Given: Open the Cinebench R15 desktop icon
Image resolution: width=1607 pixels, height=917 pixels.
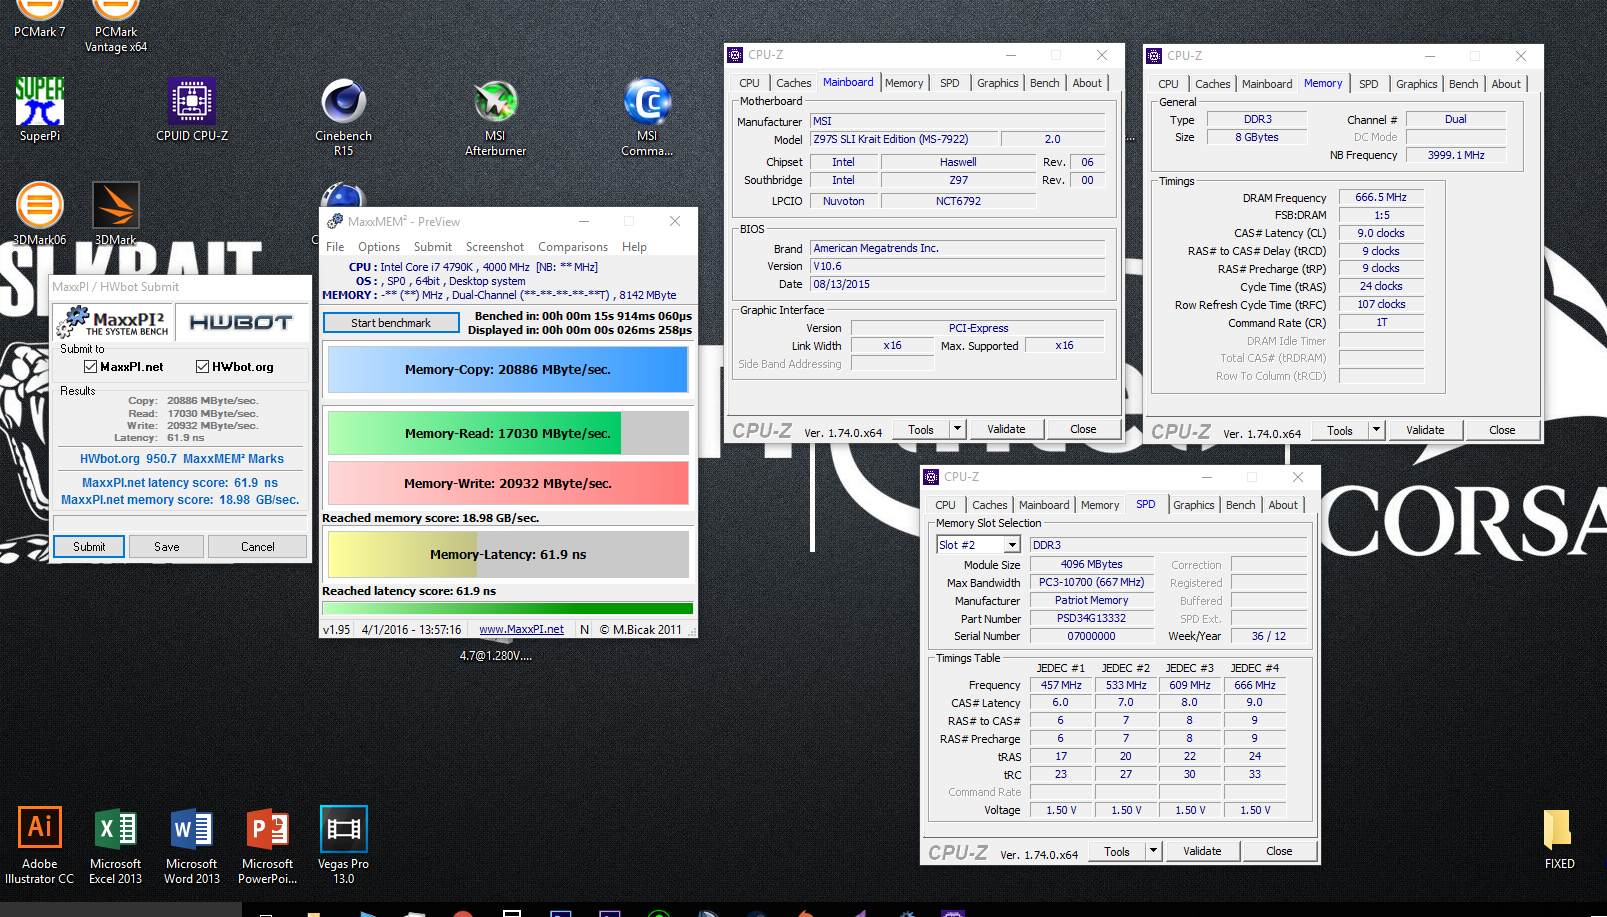Looking at the screenshot, I should coord(343,116).
